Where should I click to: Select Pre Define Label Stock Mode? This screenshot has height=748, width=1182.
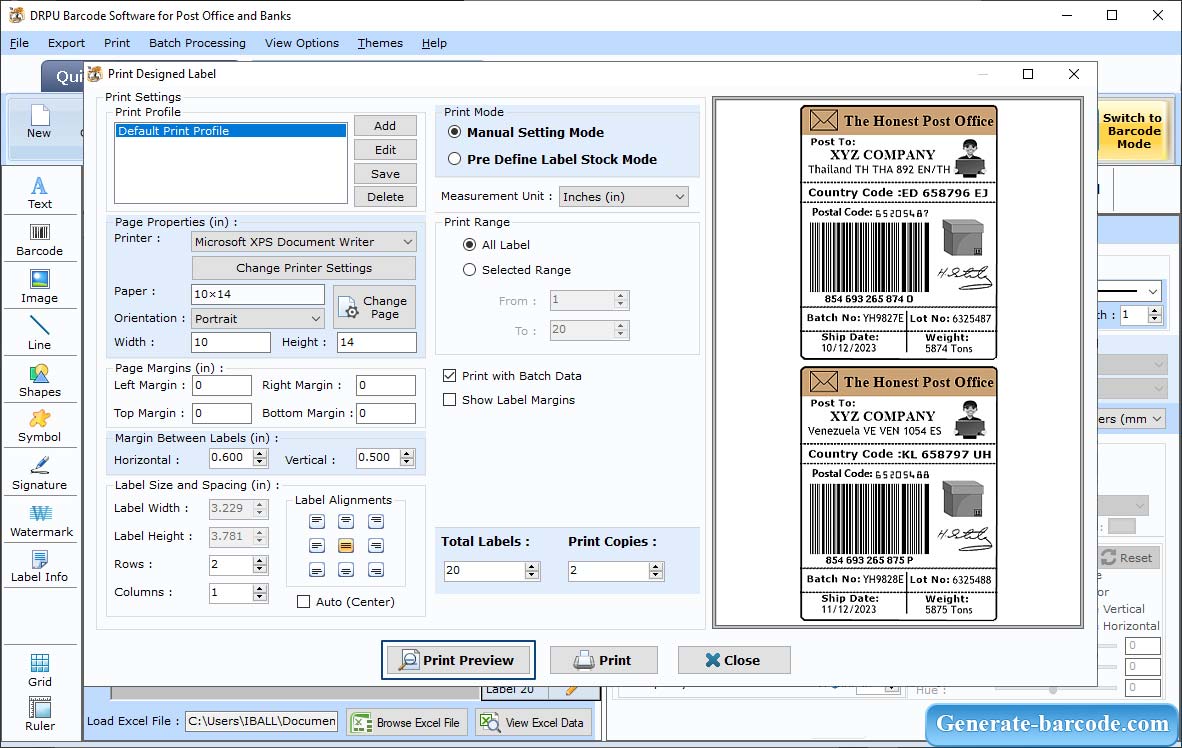click(455, 159)
